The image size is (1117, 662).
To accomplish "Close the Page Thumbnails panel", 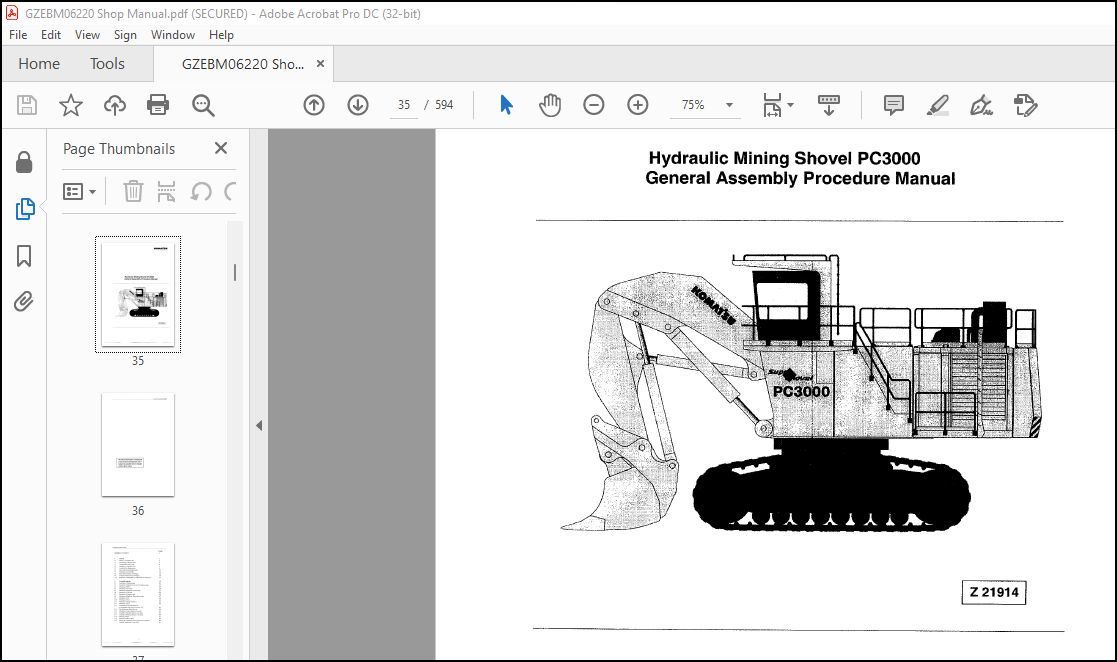I will click(x=221, y=148).
